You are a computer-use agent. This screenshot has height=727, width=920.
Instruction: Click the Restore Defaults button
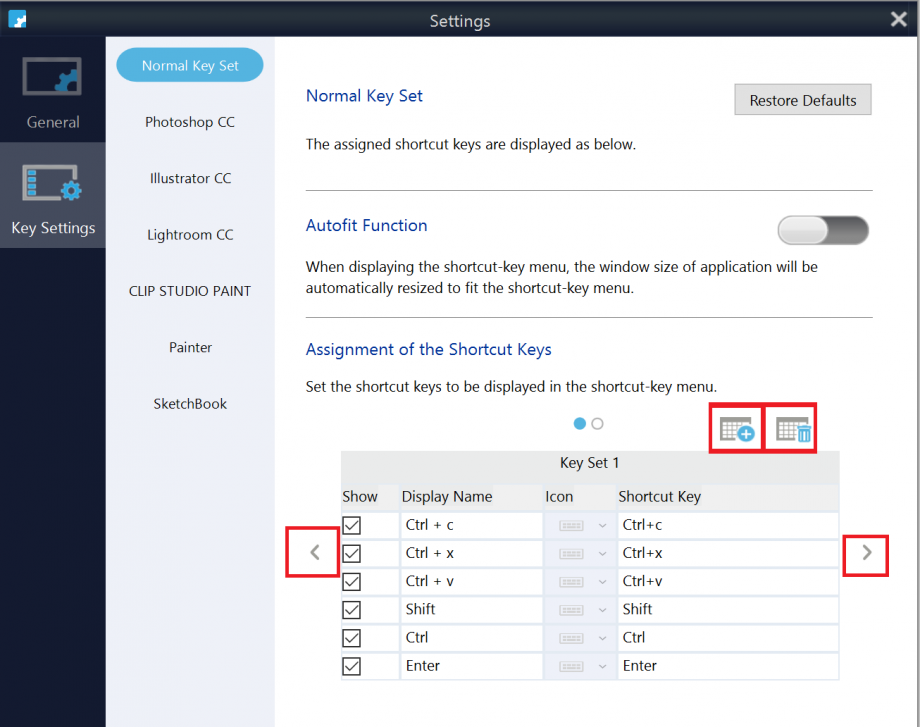pos(803,100)
